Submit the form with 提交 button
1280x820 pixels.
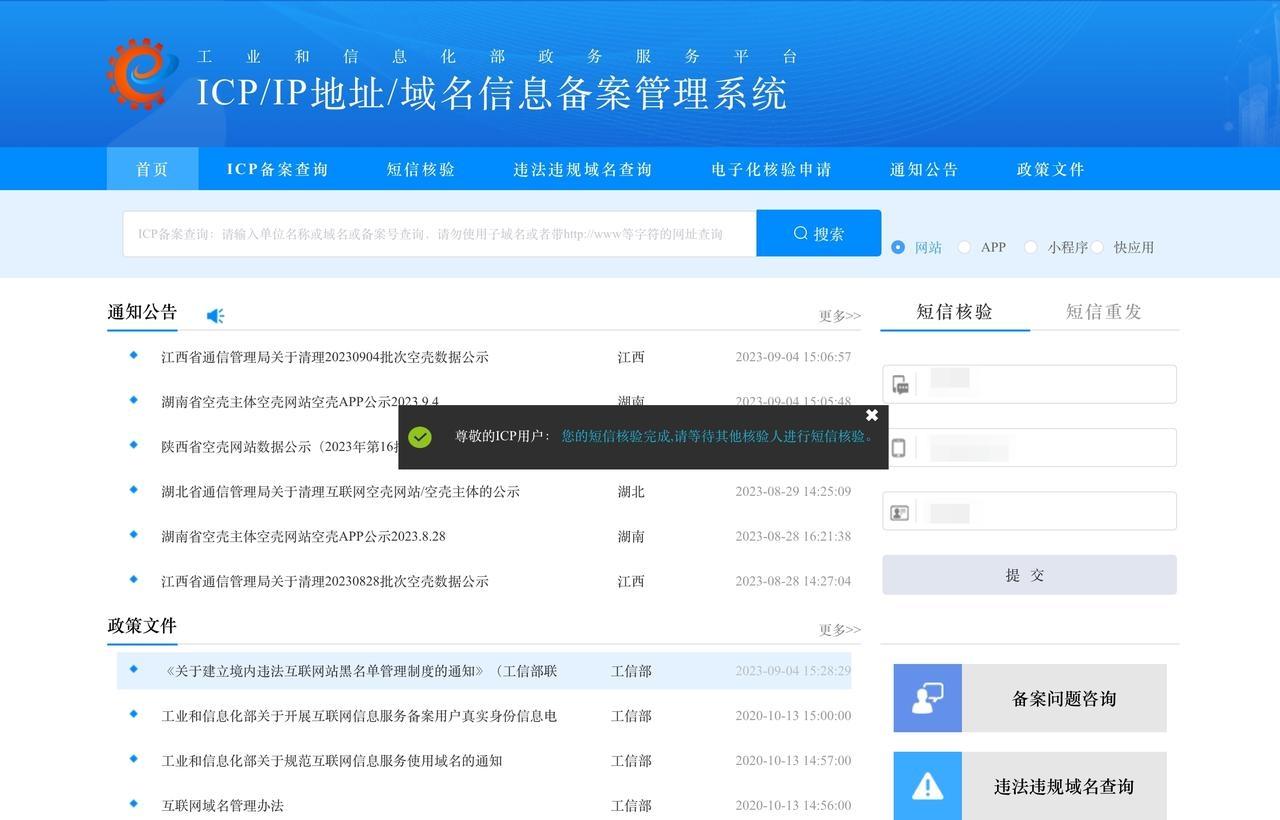1029,575
